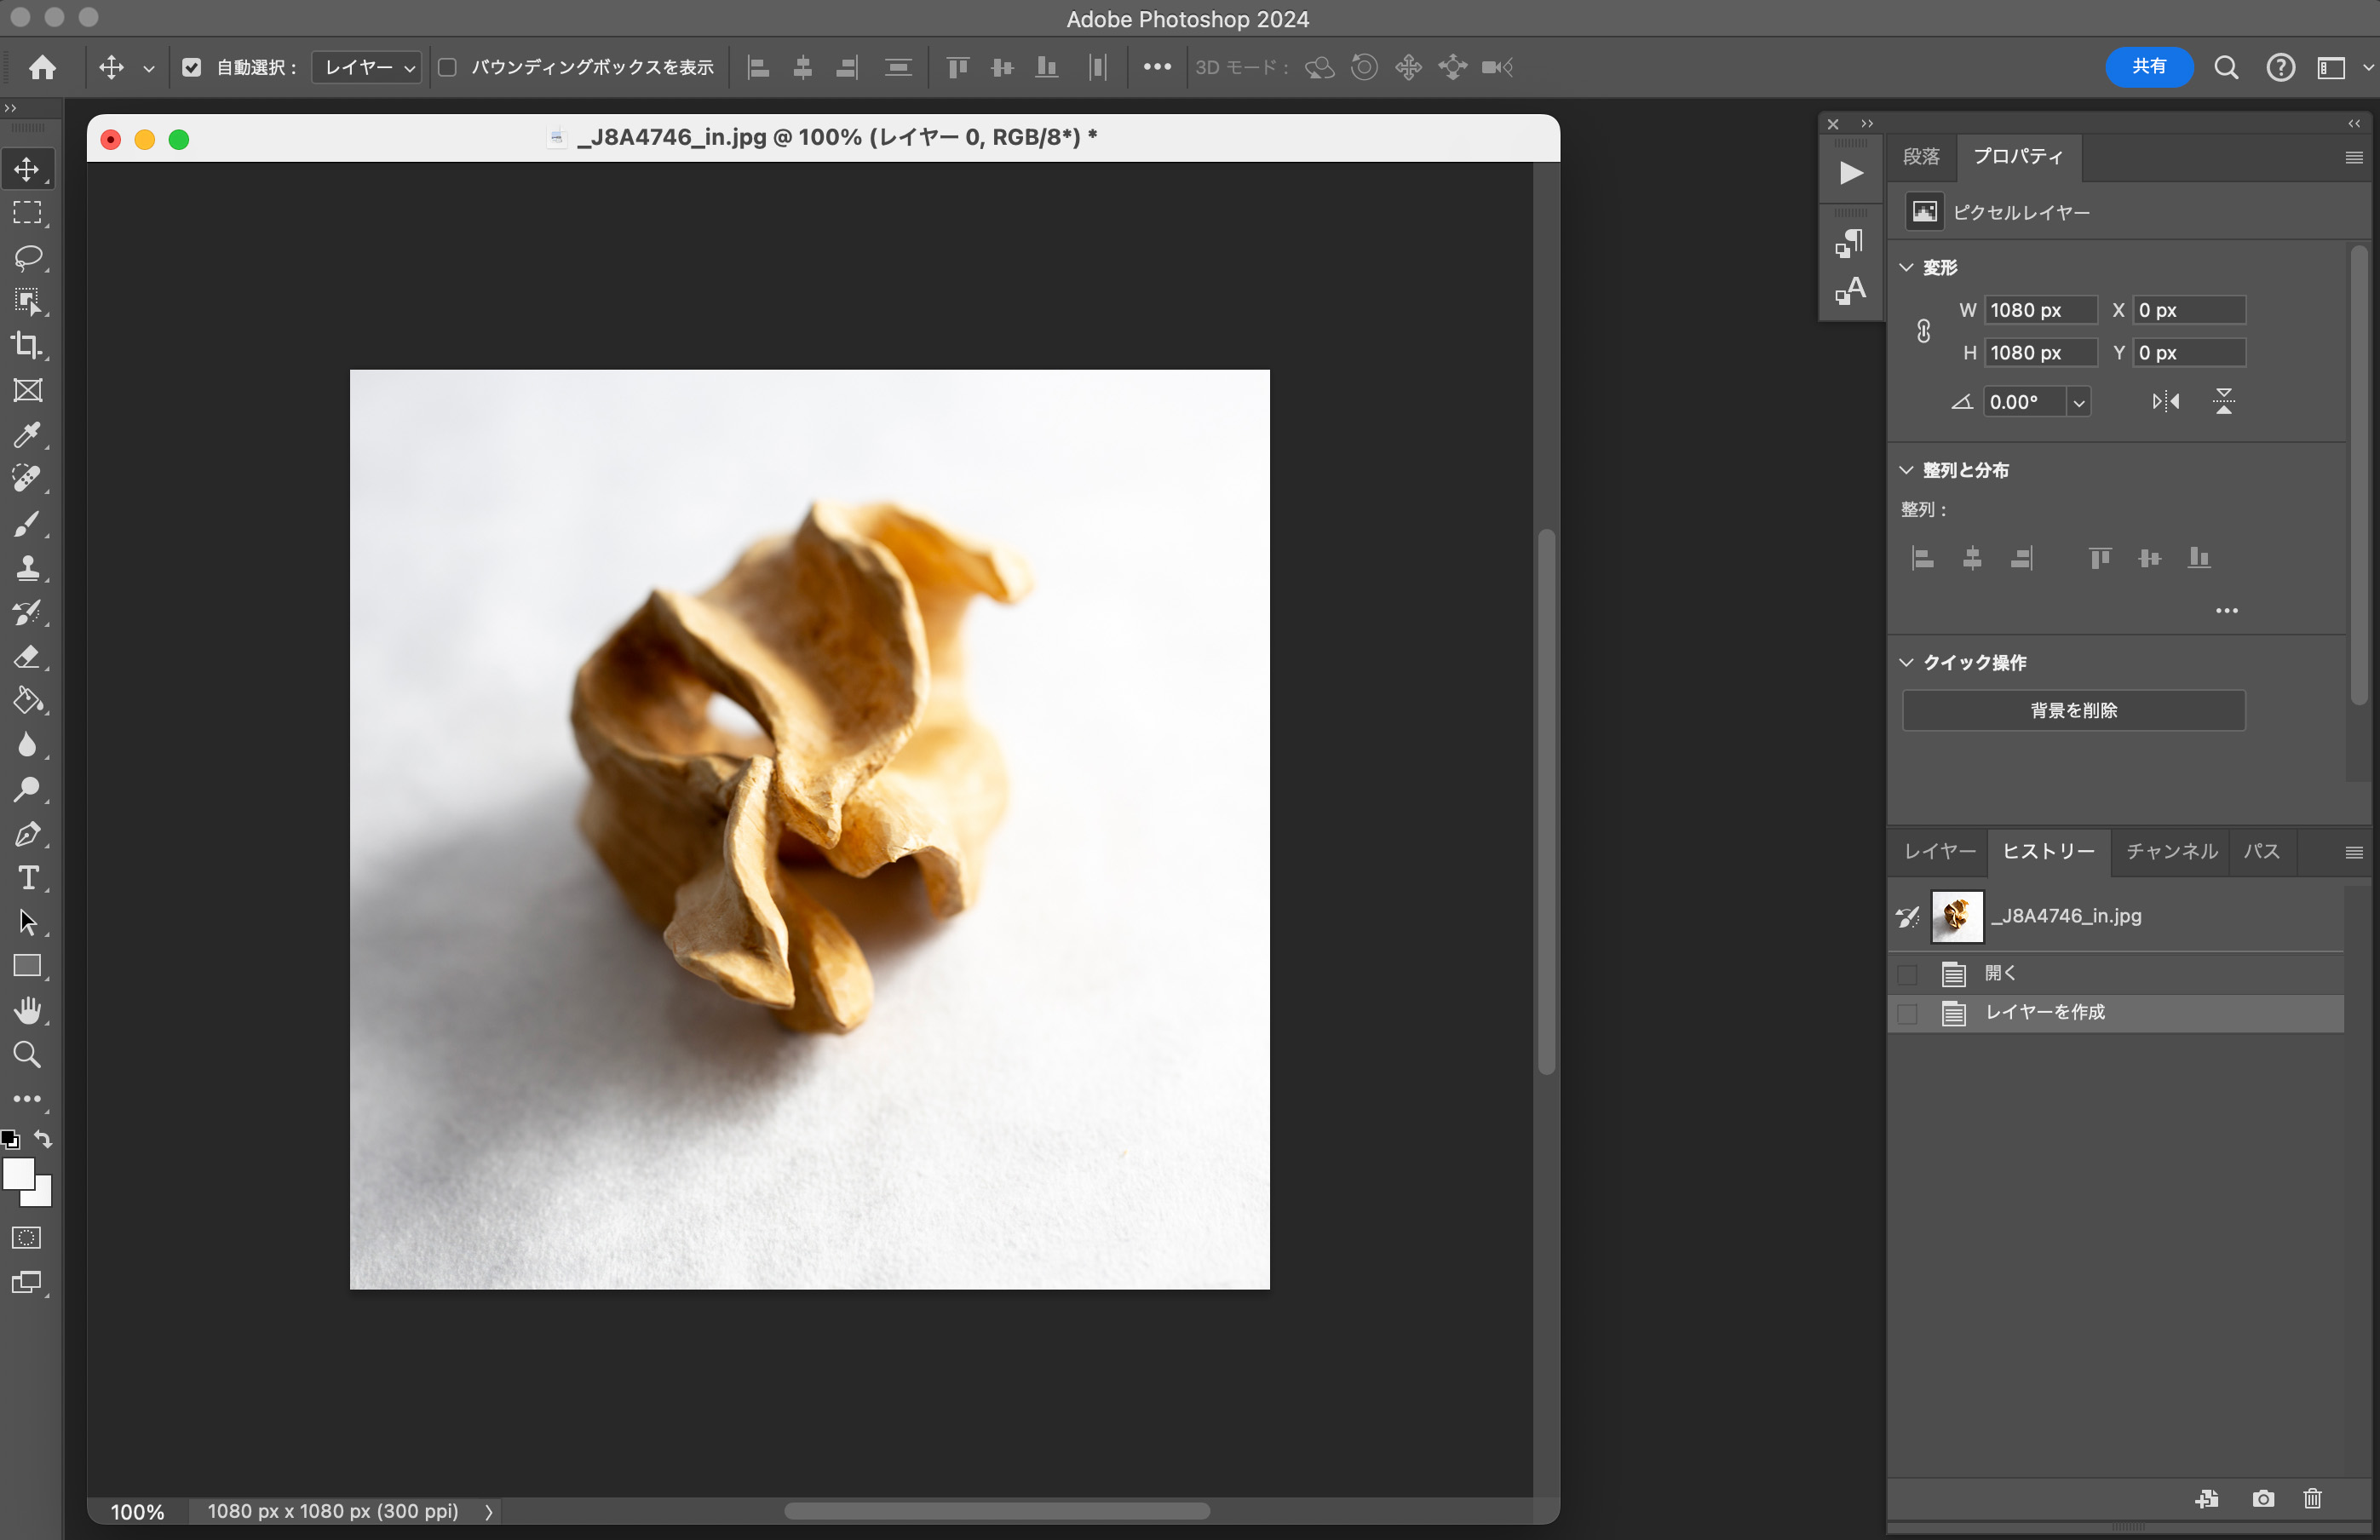
Task: Uncheck the 自動選択 checkbox
Action: (x=192, y=67)
